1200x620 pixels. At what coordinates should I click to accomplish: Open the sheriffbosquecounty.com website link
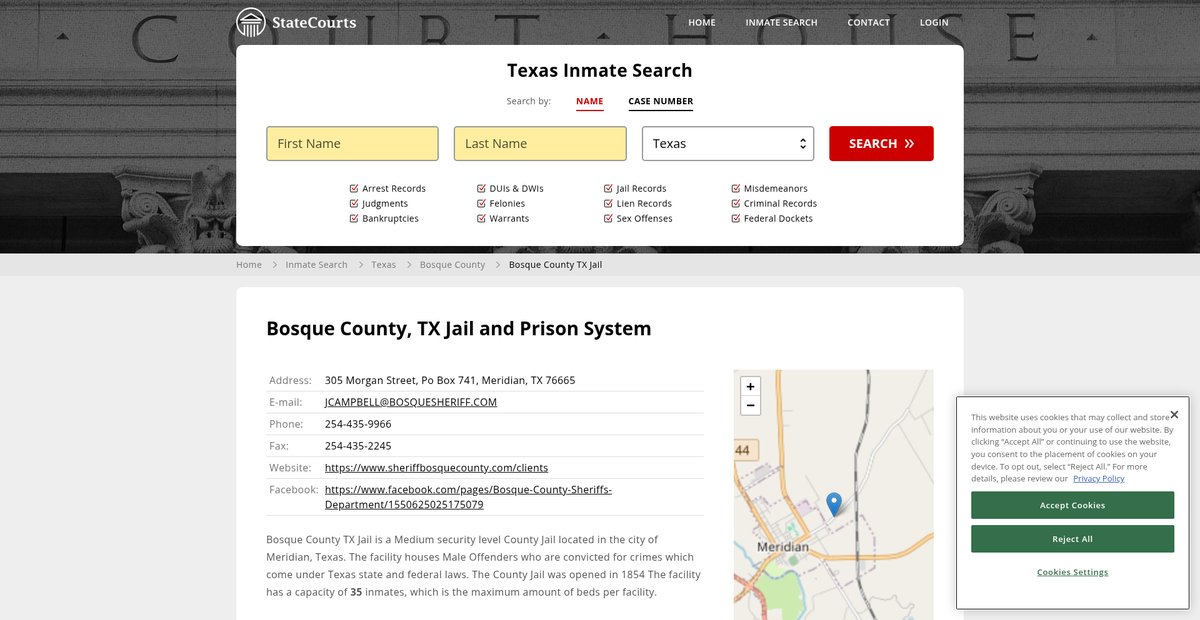tap(436, 467)
